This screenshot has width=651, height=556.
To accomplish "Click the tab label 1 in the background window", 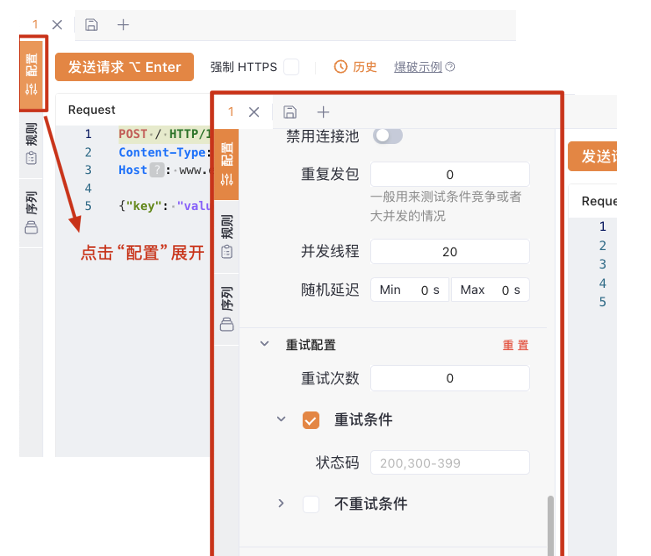I will pyautogui.click(x=35, y=25).
